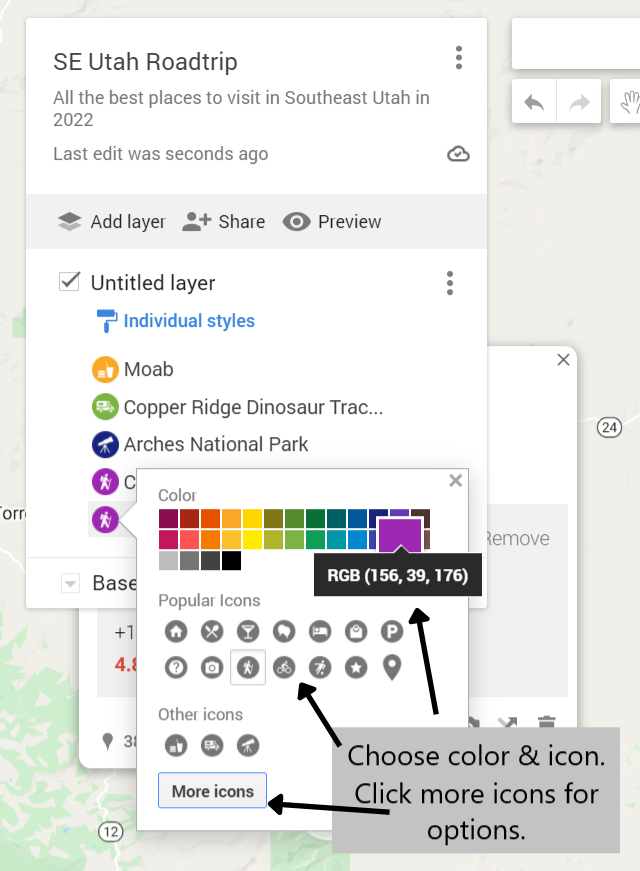
Task: Select Arches National Park entry
Action: [216, 444]
